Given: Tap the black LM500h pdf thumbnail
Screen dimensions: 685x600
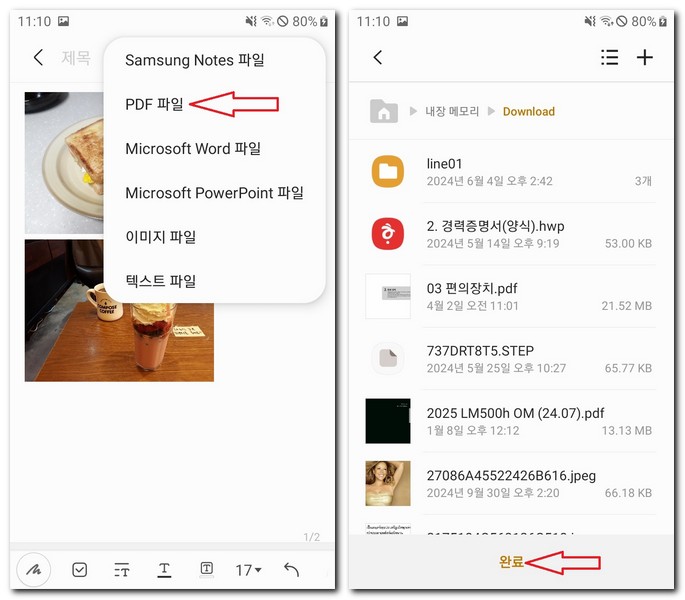Looking at the screenshot, I should coord(388,421).
